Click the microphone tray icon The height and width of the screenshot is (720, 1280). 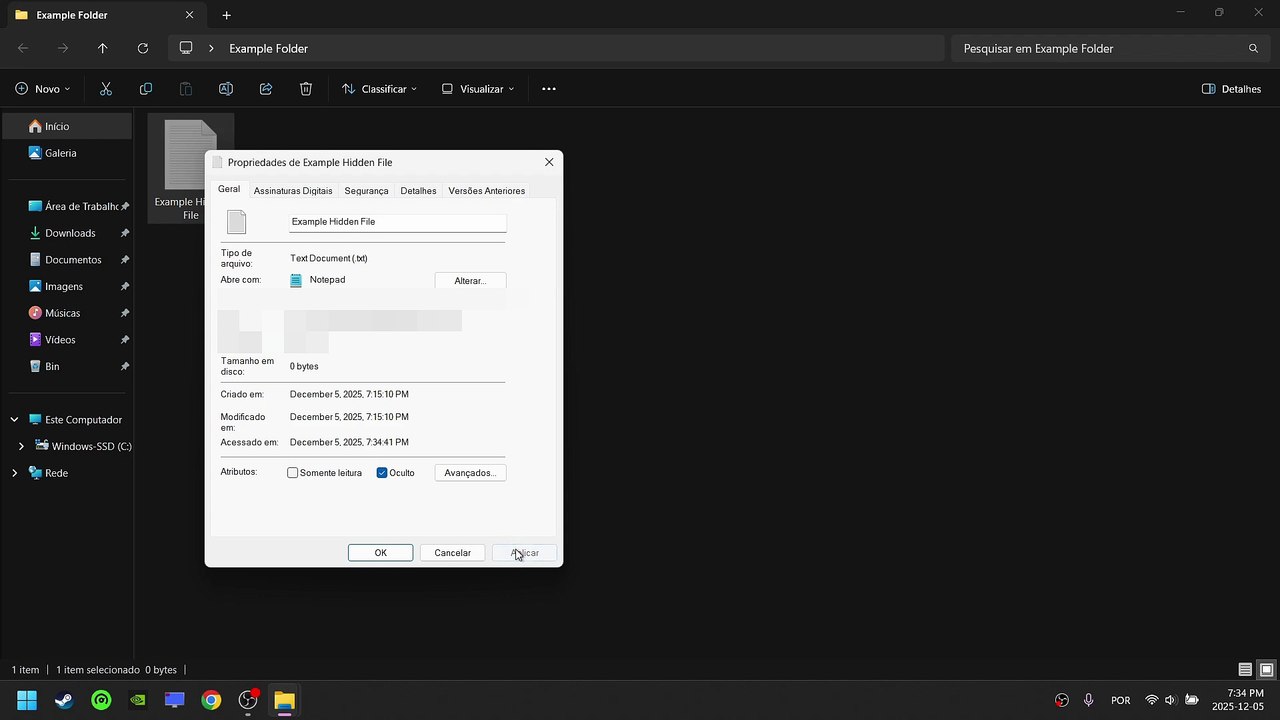1088,700
